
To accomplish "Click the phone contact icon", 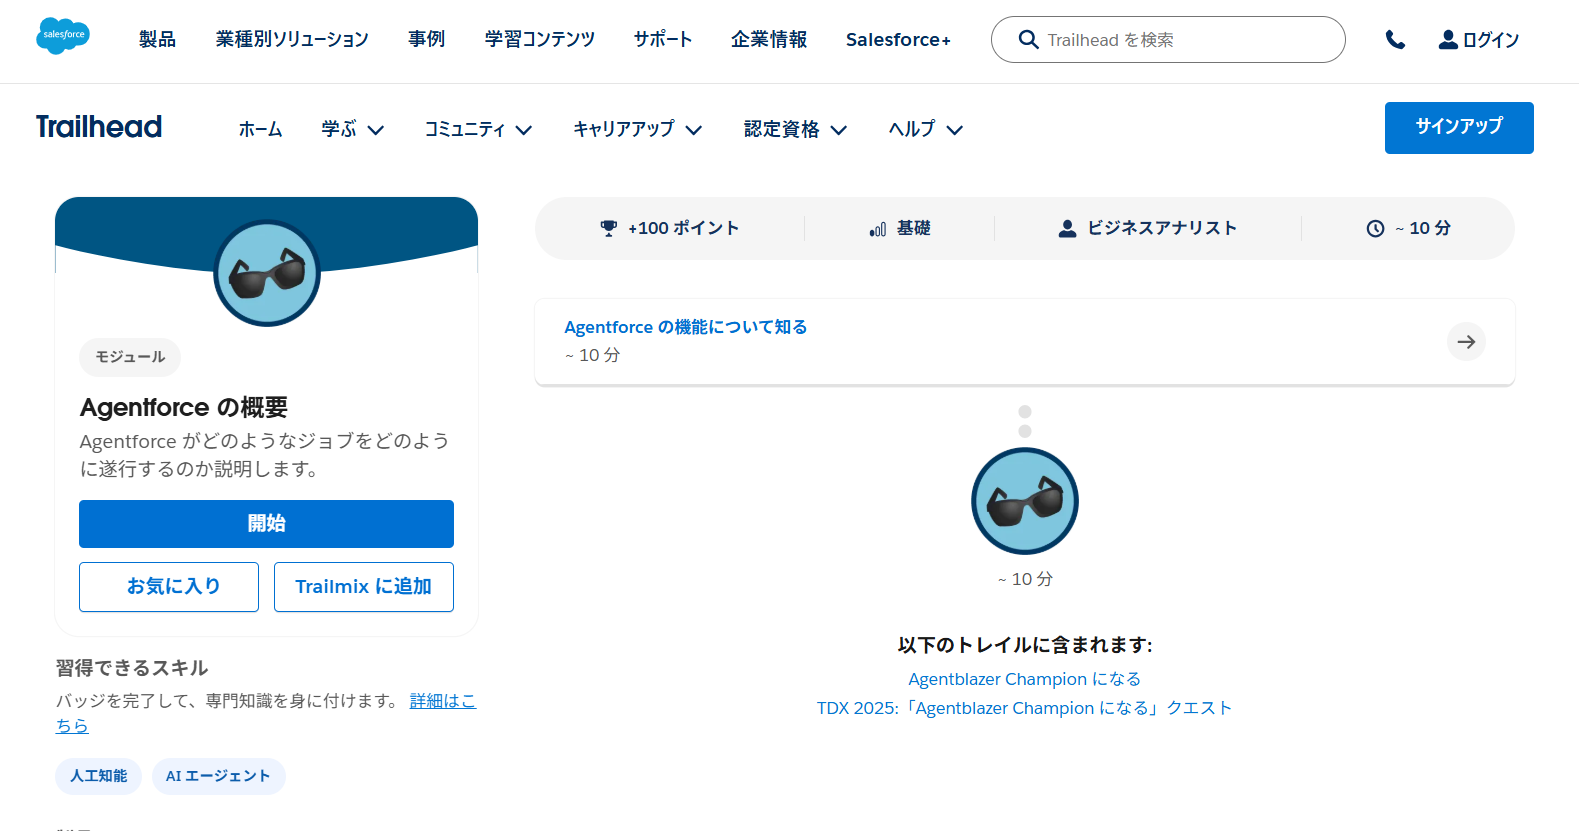I will coord(1395,40).
